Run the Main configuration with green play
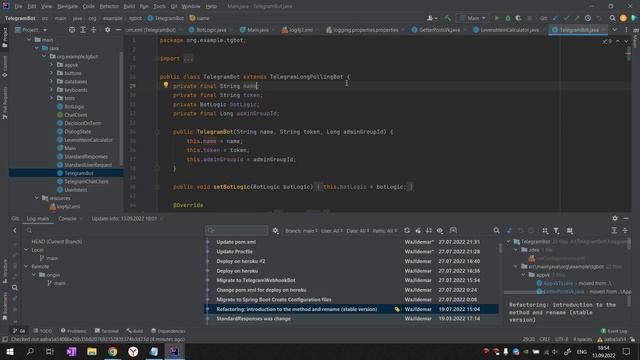Image resolution: width=640 pixels, height=360 pixels. [x=497, y=18]
